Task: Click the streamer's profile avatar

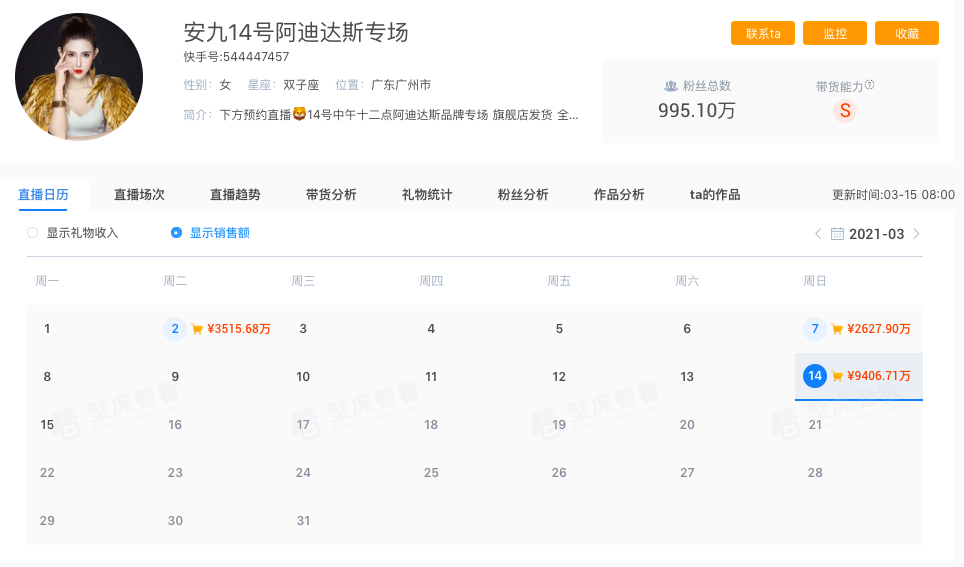Action: (79, 77)
